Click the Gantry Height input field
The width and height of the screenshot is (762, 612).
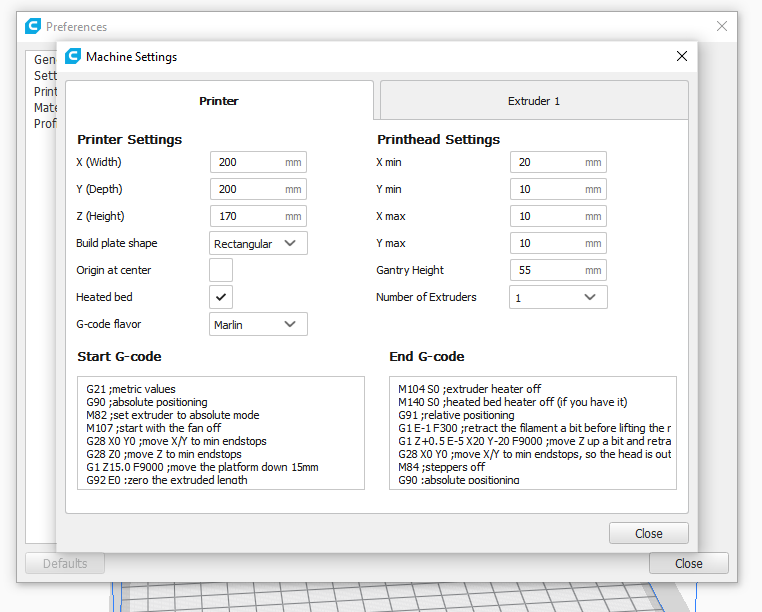tap(547, 270)
